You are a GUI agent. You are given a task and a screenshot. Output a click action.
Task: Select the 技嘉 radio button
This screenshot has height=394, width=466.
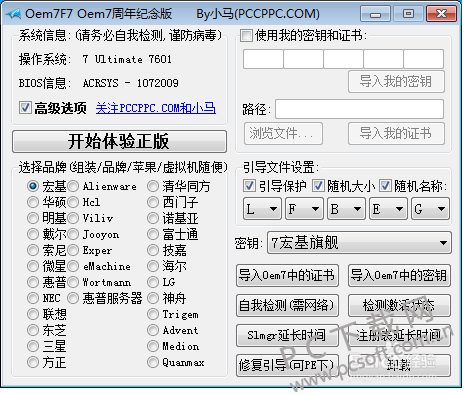[x=153, y=250]
